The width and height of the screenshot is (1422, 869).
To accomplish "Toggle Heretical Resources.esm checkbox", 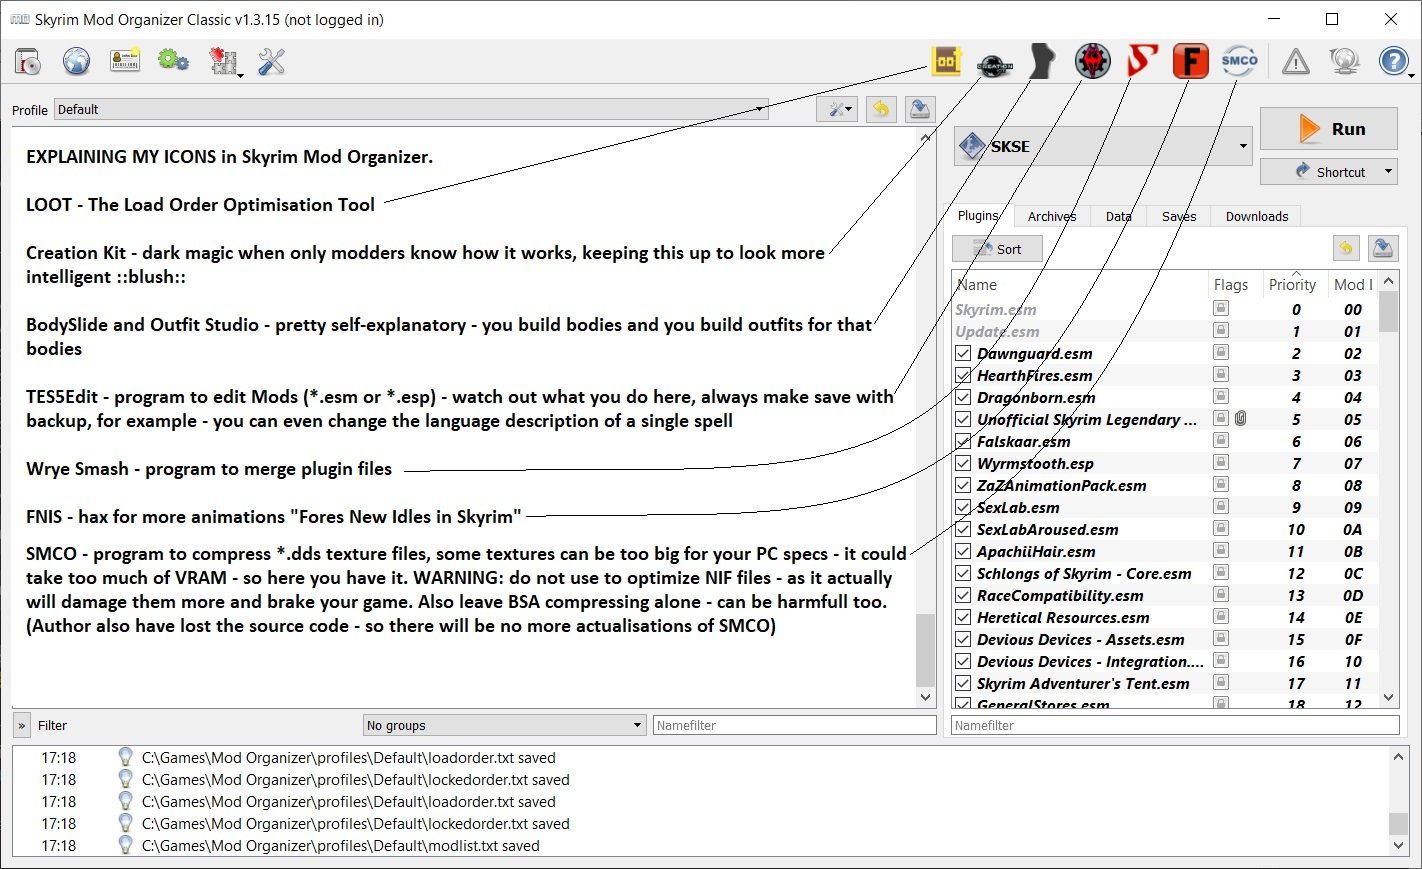I will tap(963, 617).
